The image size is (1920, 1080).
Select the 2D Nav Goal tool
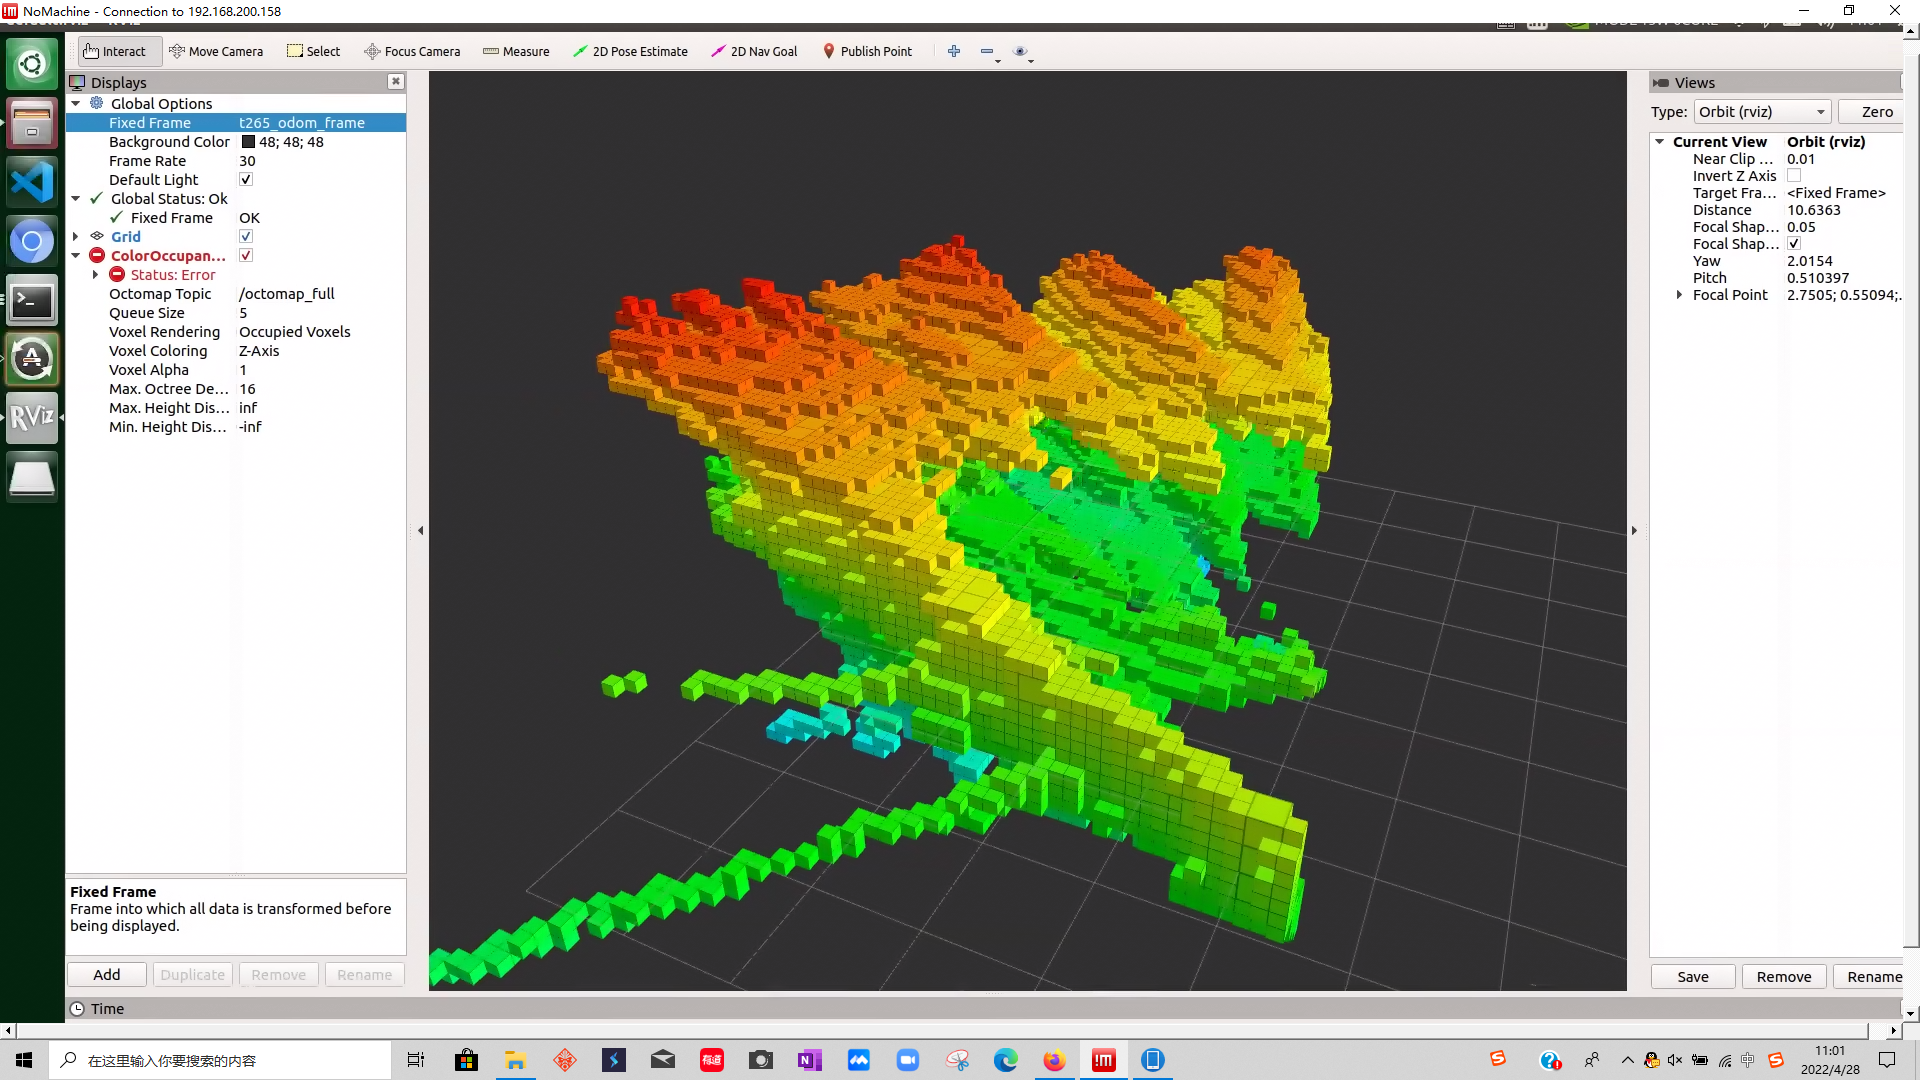754,51
